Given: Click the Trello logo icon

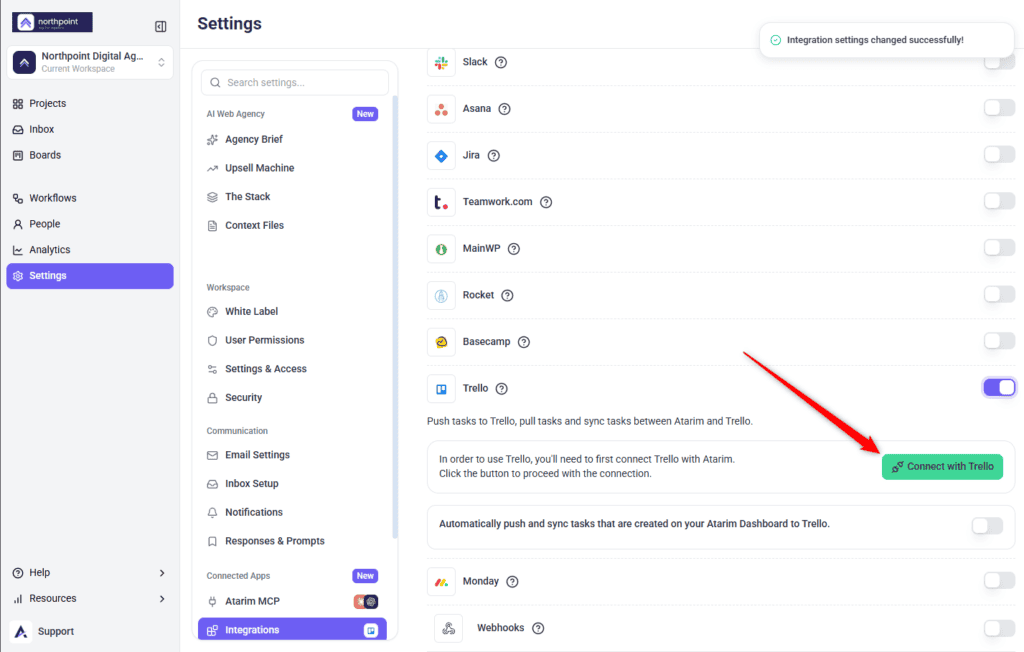Looking at the screenshot, I should coord(441,389).
